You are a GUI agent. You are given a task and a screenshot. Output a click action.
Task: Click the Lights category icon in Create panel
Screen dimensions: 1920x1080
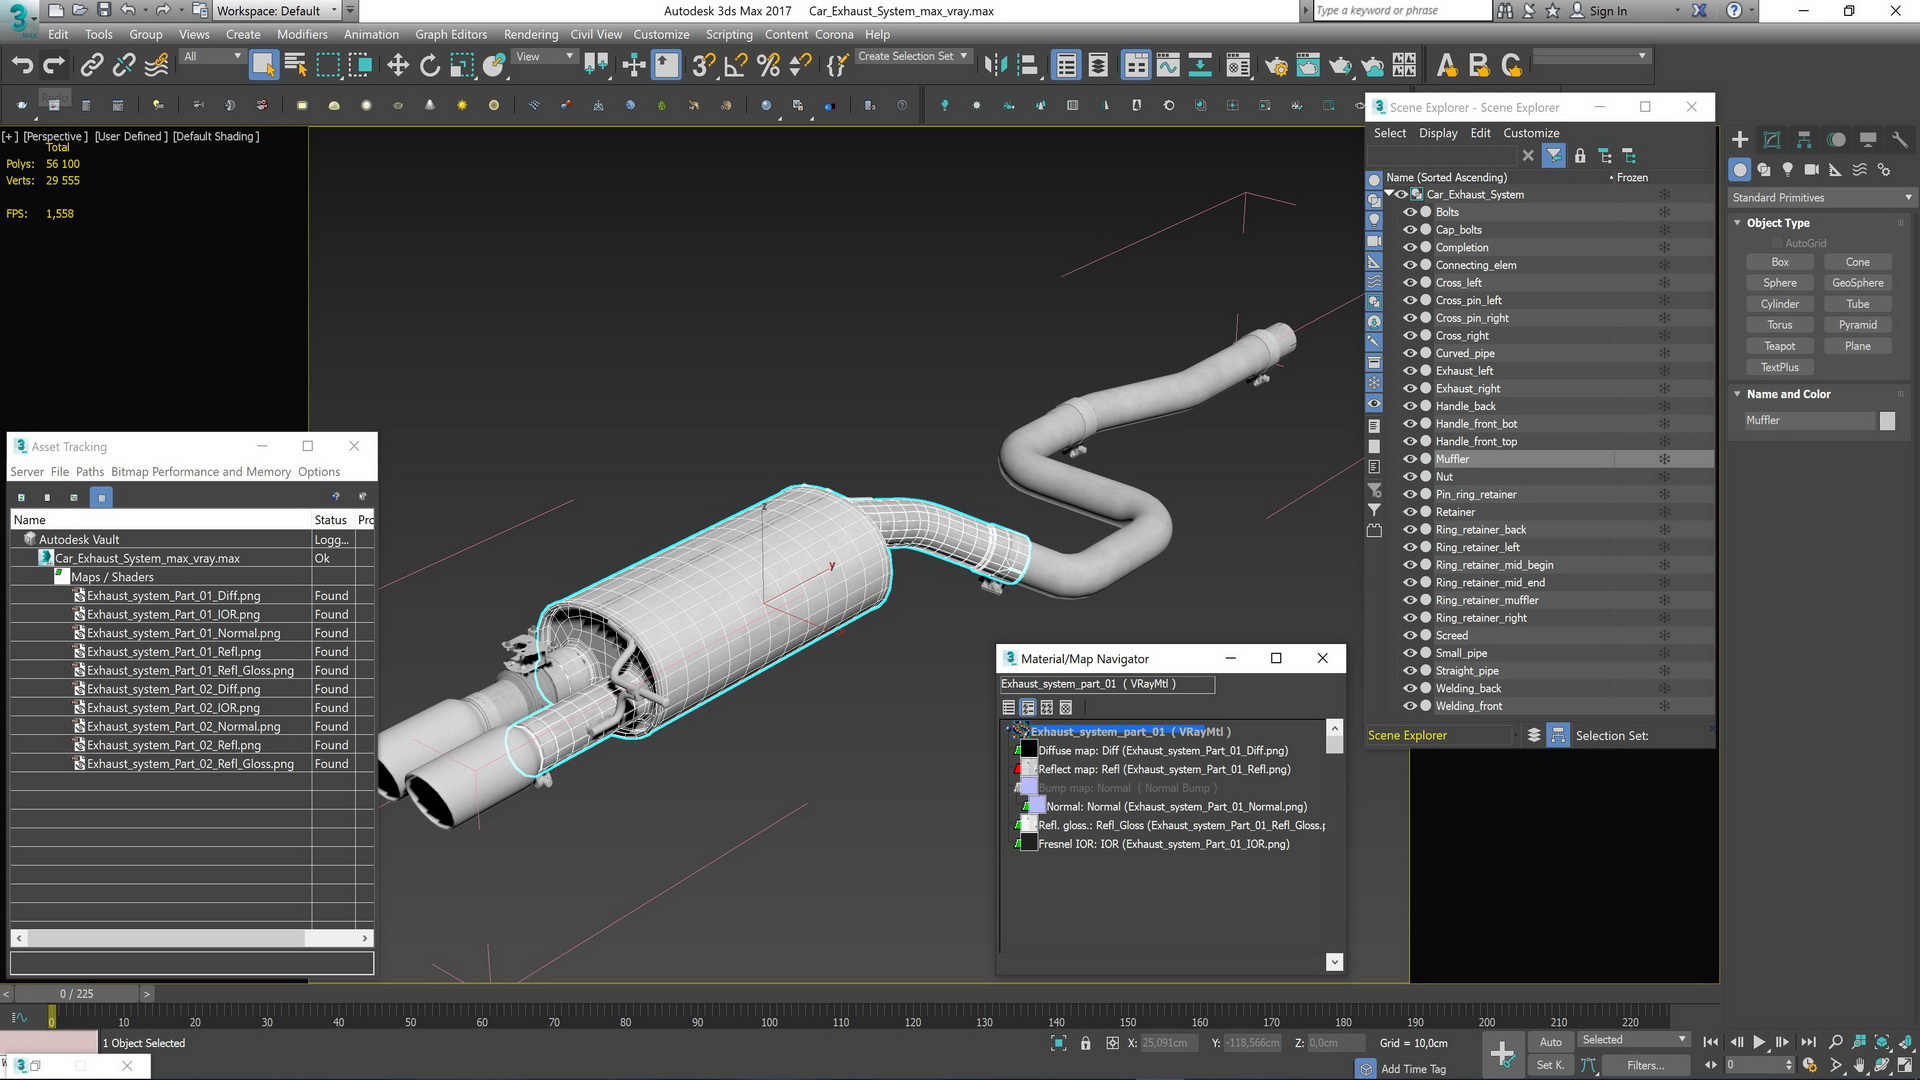(1788, 170)
